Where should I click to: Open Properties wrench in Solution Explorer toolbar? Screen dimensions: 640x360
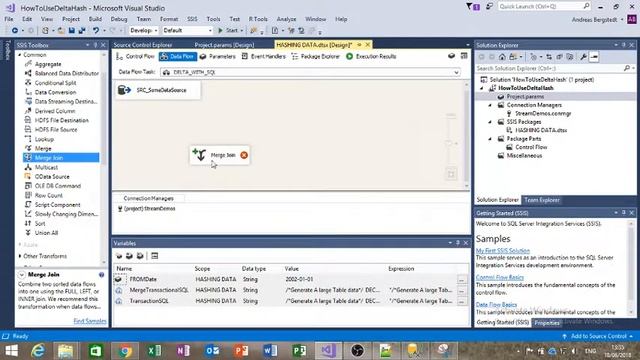coord(583,57)
